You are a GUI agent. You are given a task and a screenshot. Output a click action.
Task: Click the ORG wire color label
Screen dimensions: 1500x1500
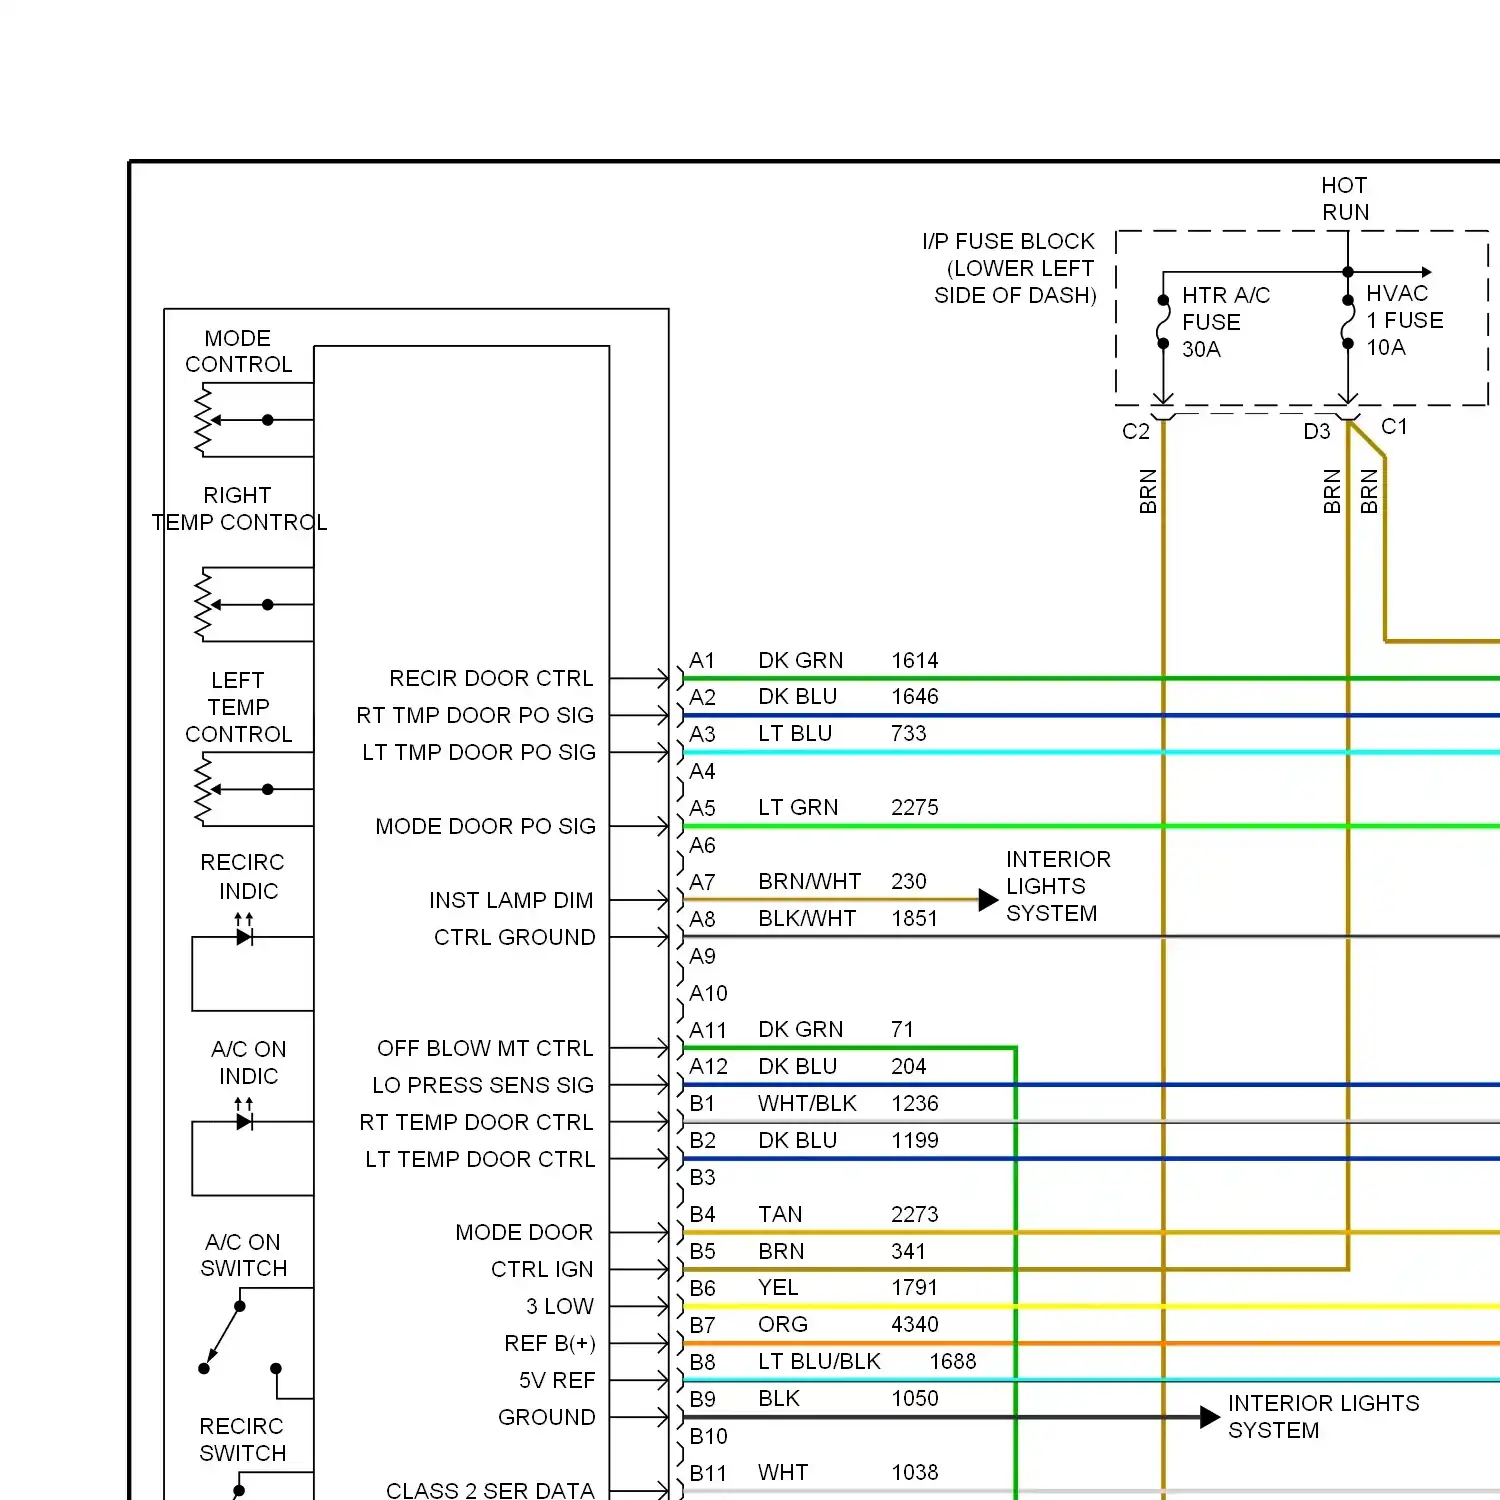783,1325
